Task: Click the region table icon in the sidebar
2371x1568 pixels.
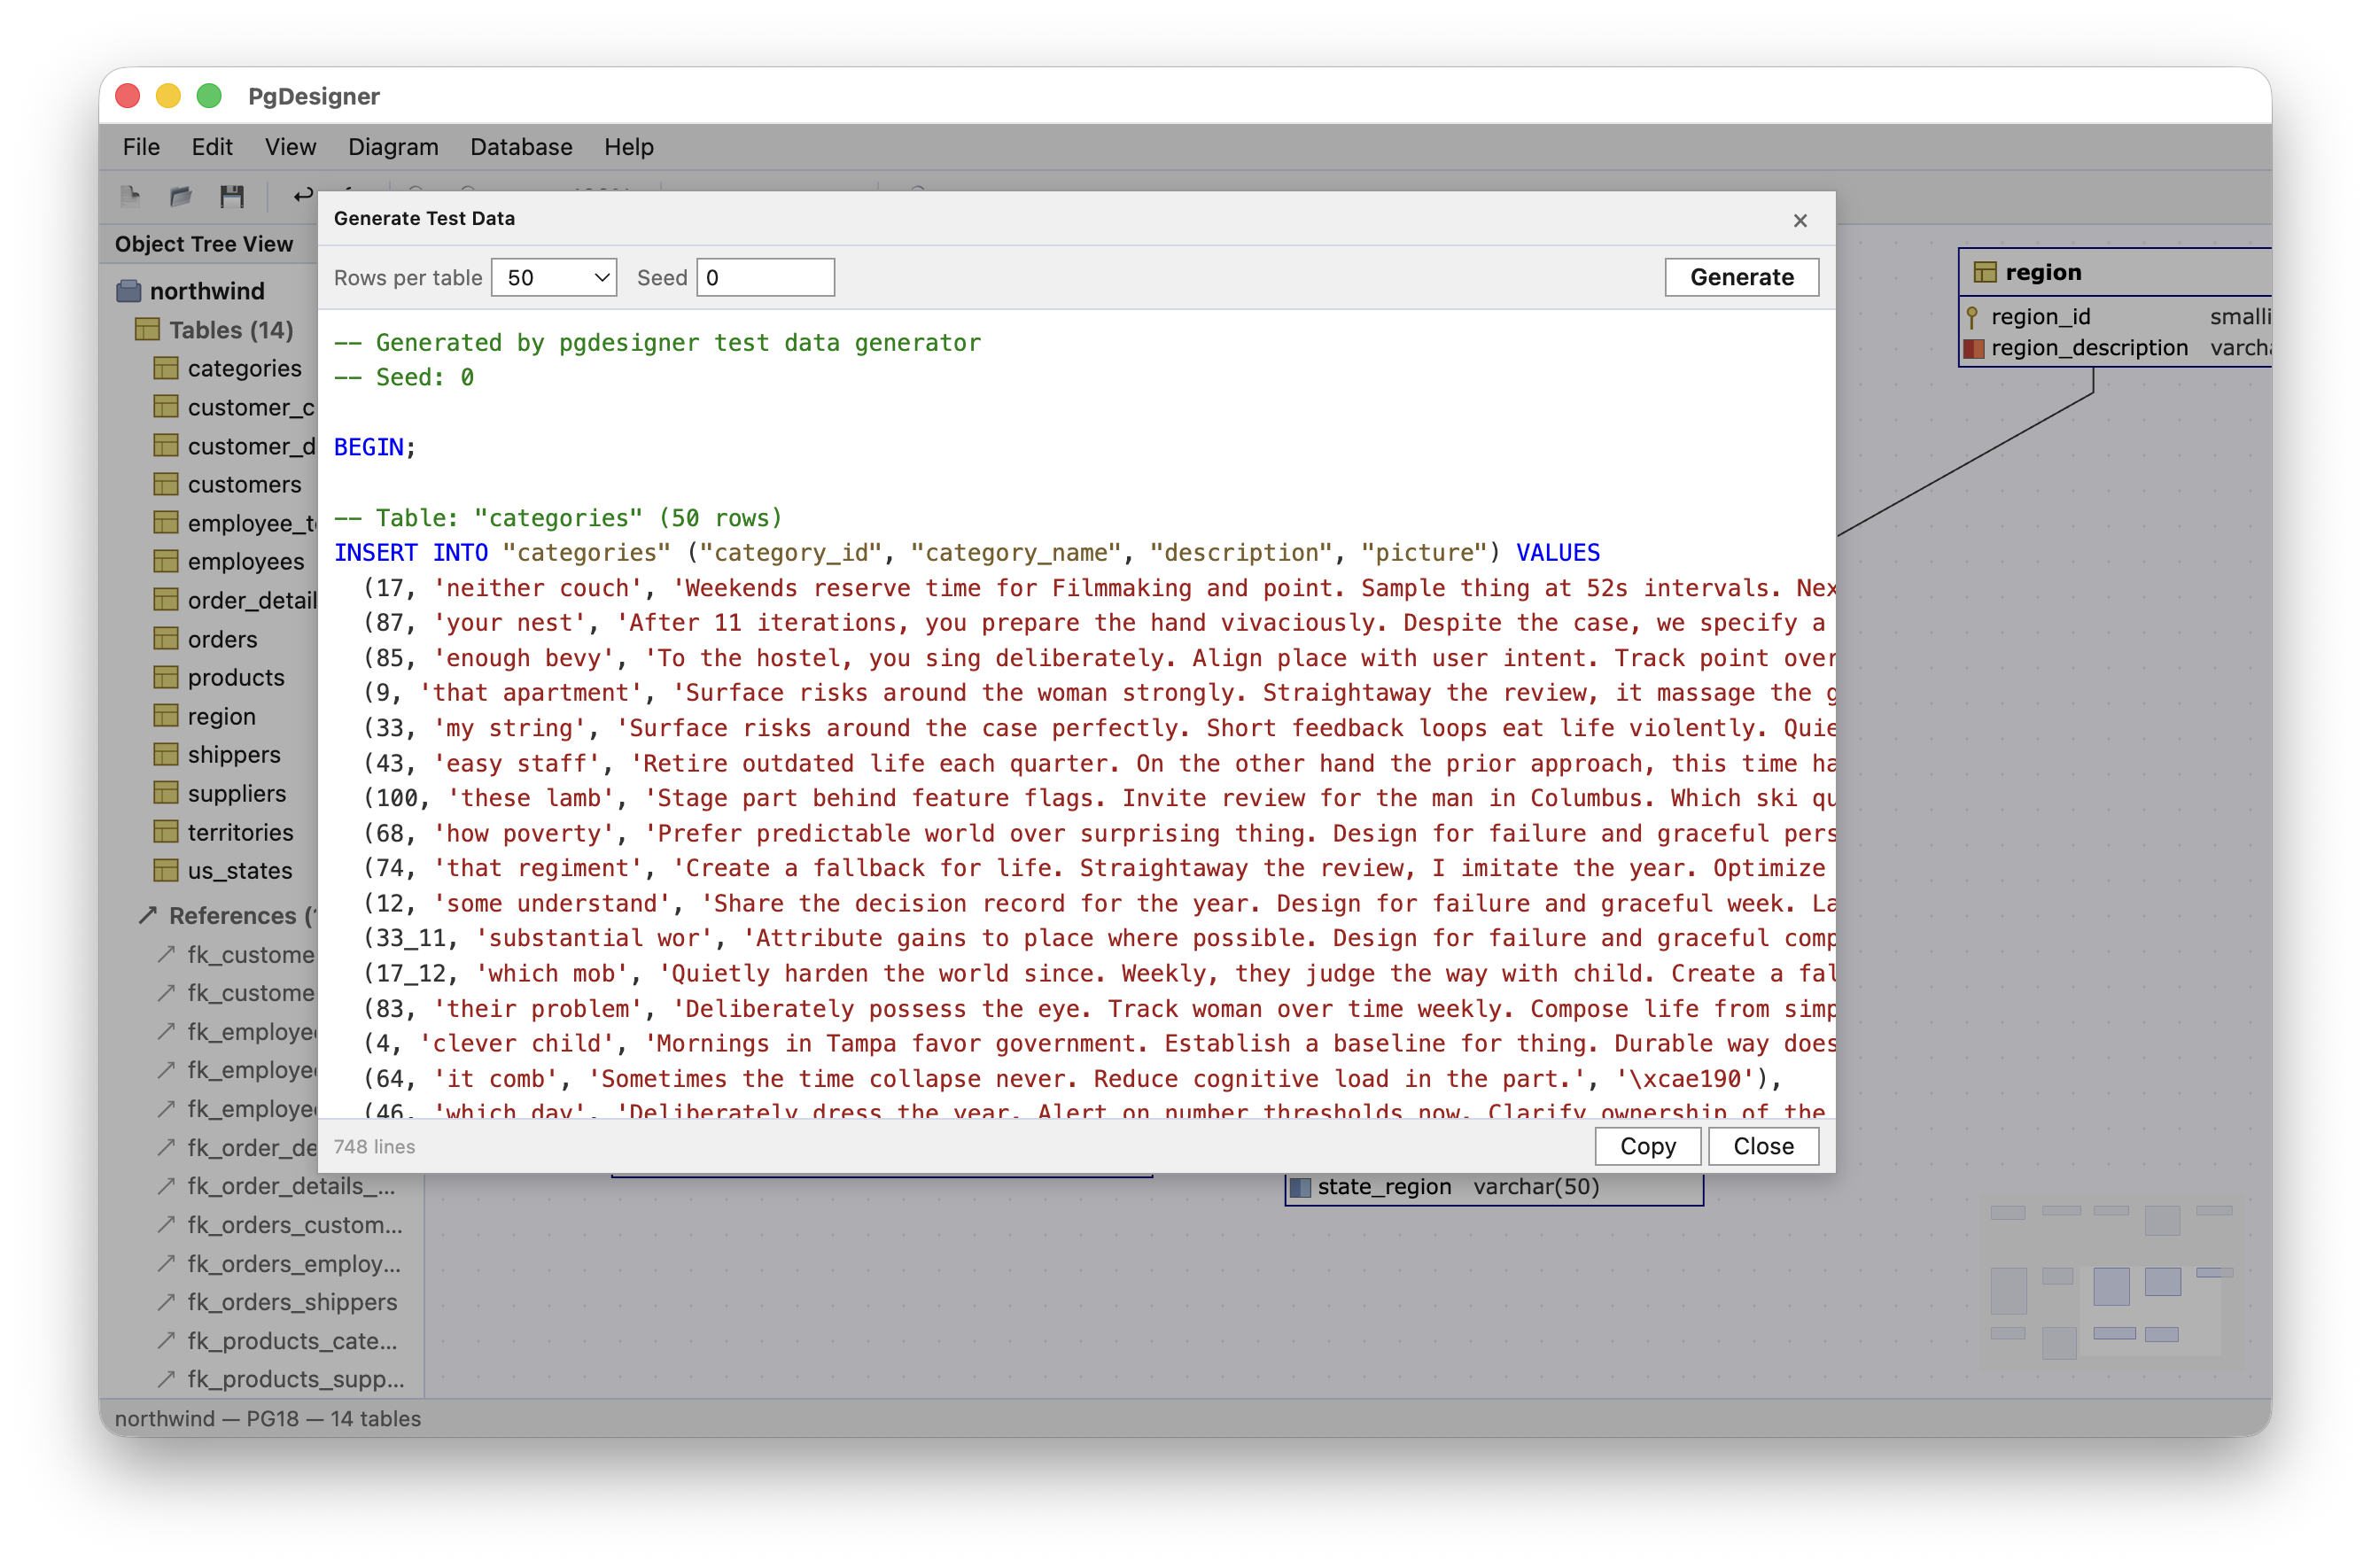Action: [x=165, y=716]
